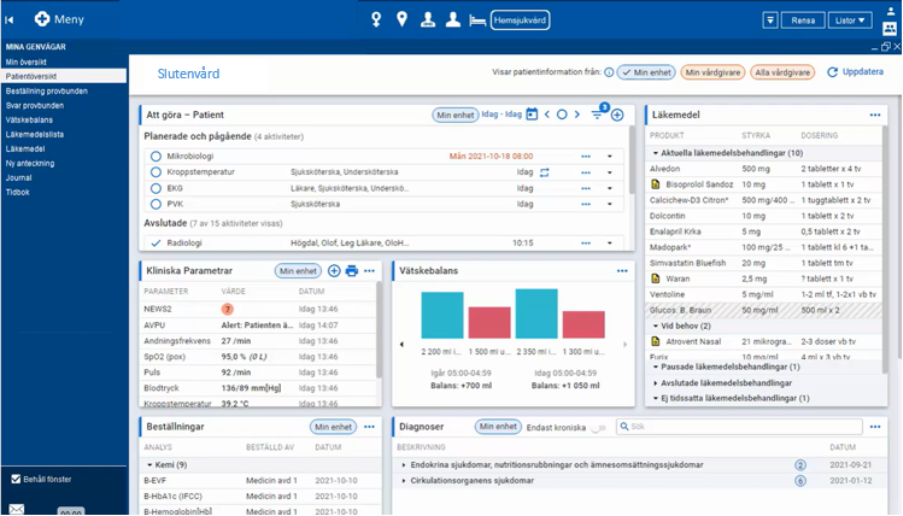Open more options in Vätskebalans panel
This screenshot has width=903, height=516.
622,271
